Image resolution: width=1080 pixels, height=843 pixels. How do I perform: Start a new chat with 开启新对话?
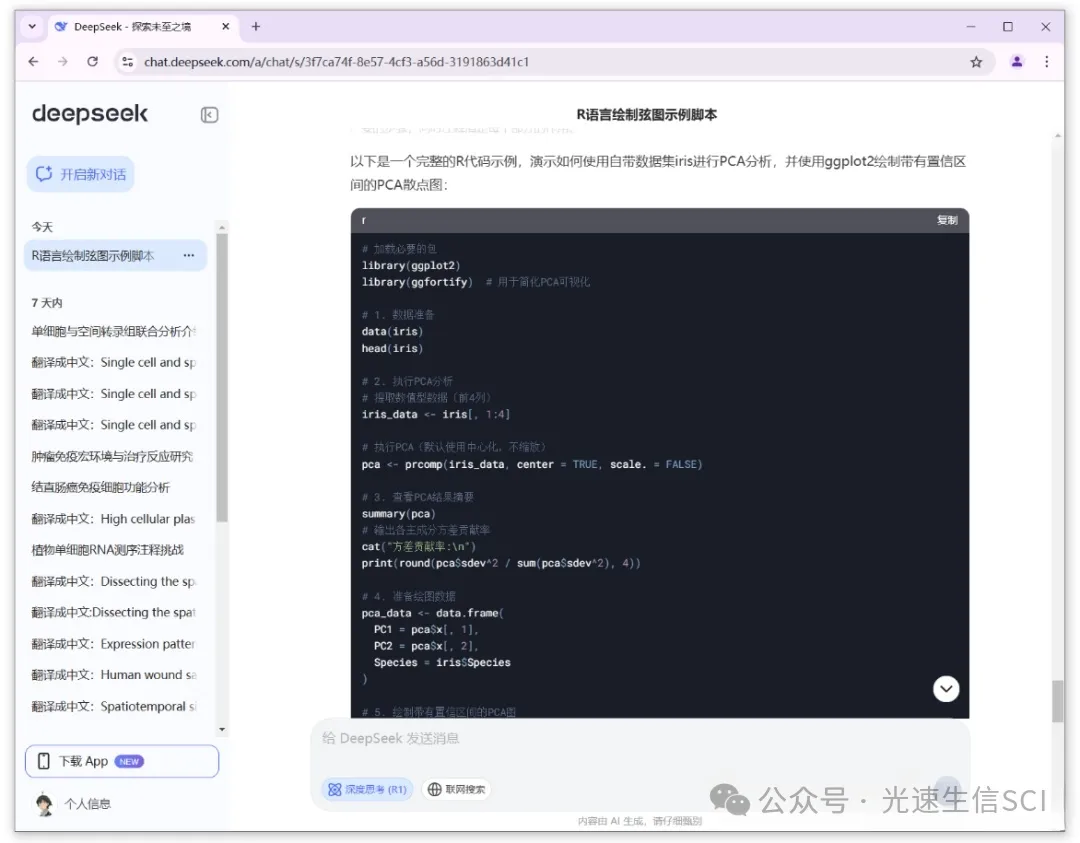click(81, 174)
